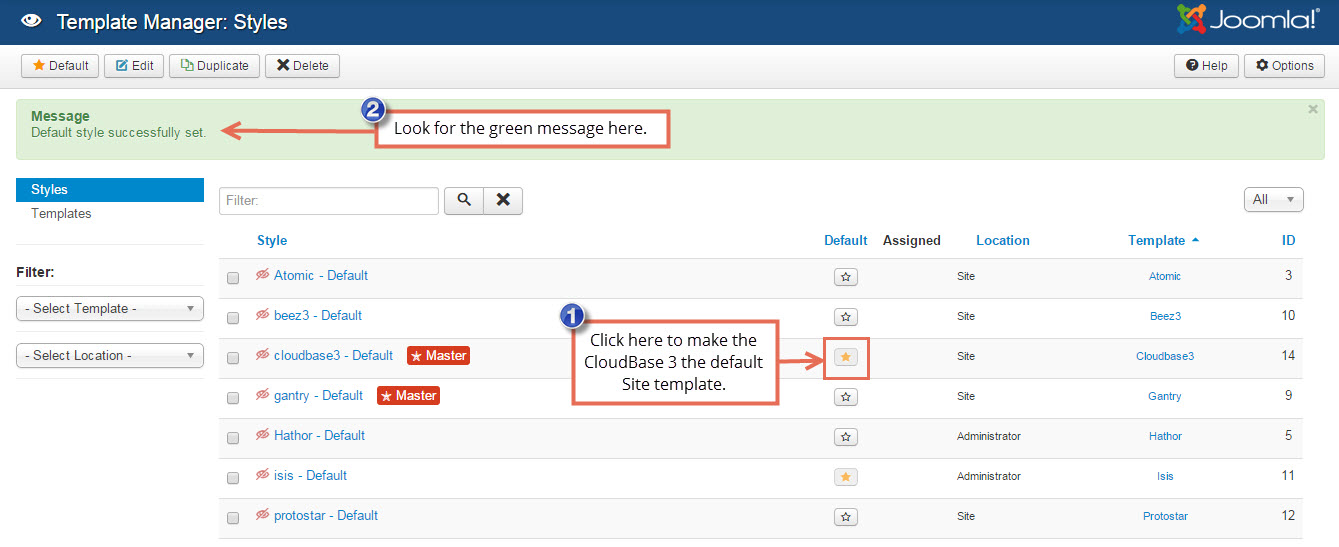Set Atomic as default via its star
1339x547 pixels.
[846, 277]
